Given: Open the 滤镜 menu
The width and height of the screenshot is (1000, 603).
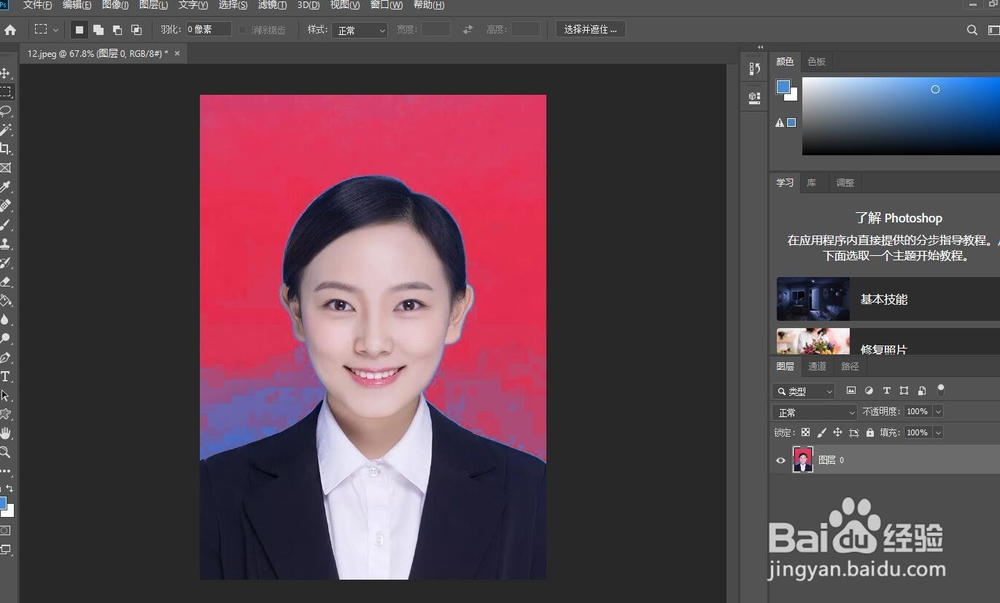Looking at the screenshot, I should pyautogui.click(x=271, y=5).
